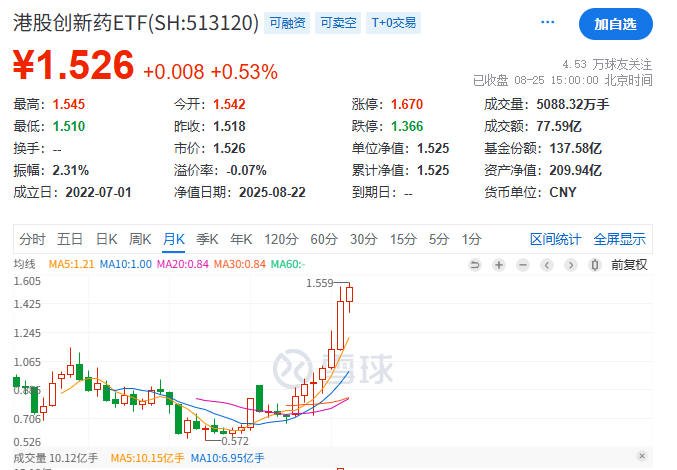Toggle the MA10:1.00 moving average line
This screenshot has width=677, height=470.
point(126,264)
